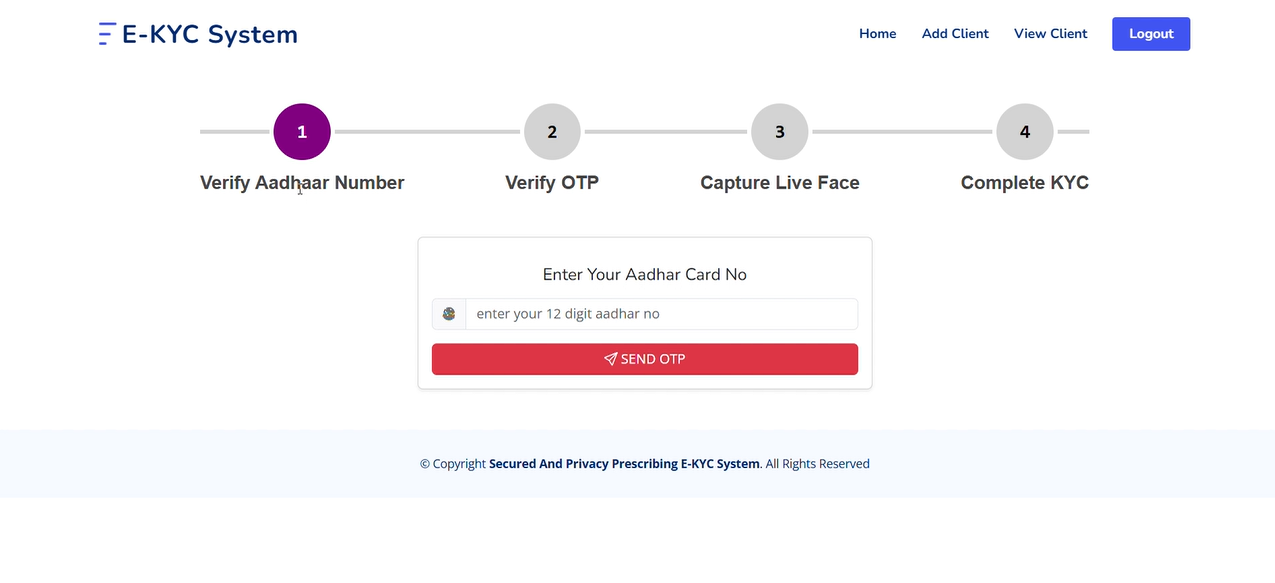1275x583 pixels.
Task: Select the step 2 circle
Action: click(552, 132)
